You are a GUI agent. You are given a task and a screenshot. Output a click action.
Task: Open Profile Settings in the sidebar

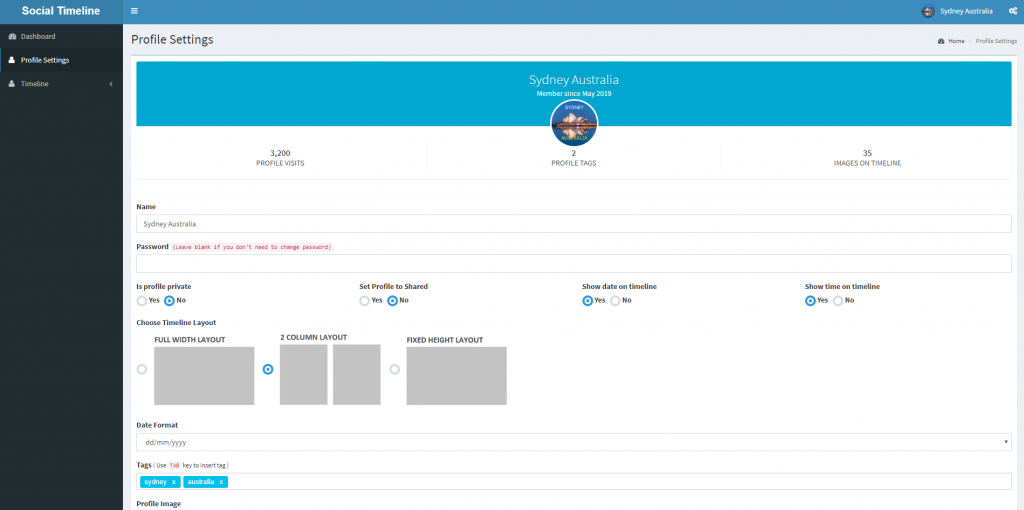(61, 60)
